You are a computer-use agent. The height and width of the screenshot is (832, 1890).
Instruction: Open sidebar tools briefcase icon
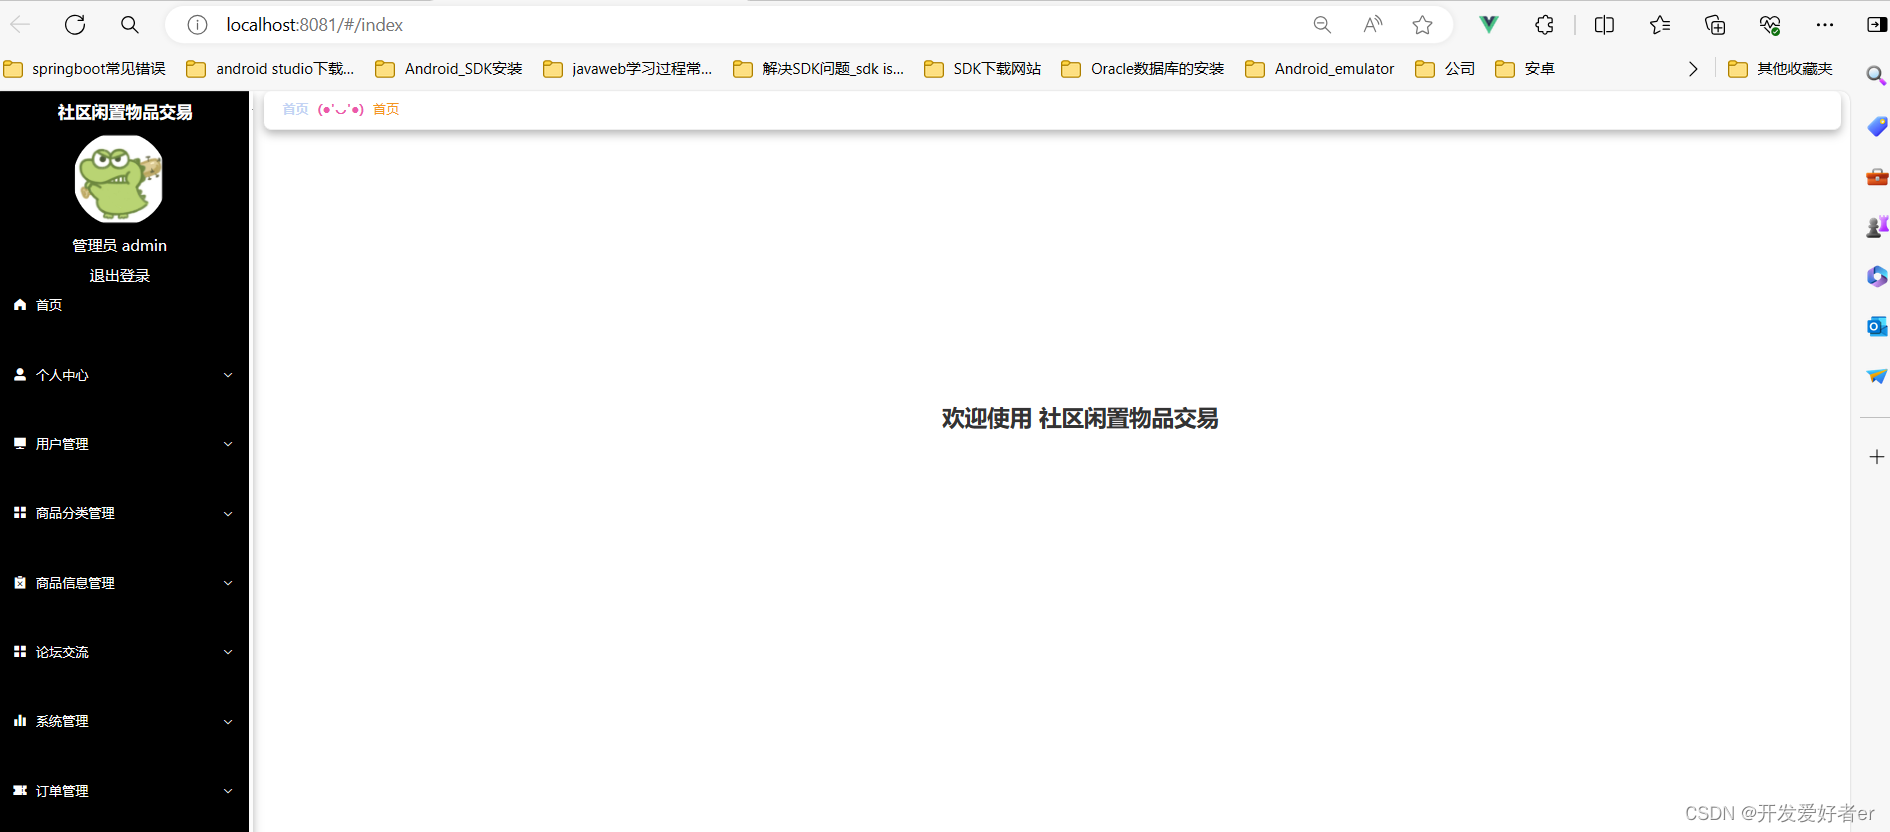(x=1877, y=177)
